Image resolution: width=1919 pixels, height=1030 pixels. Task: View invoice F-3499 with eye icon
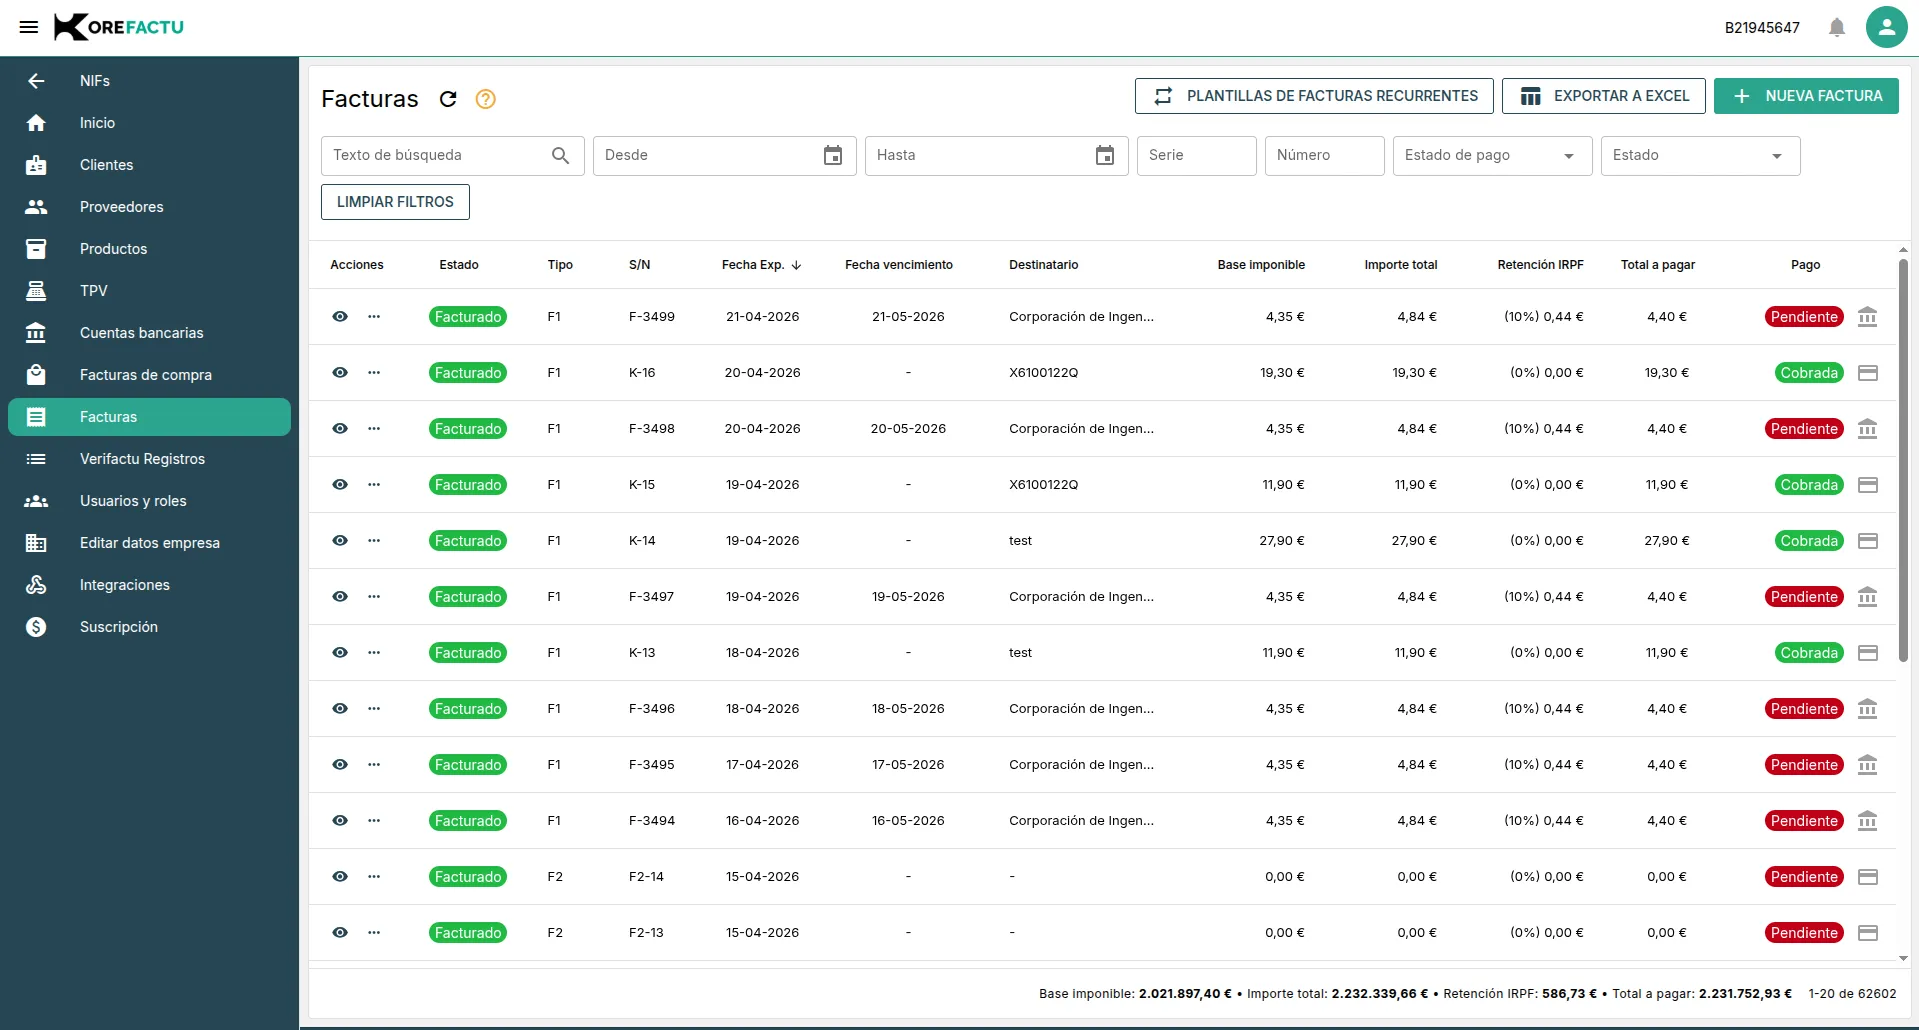click(340, 317)
